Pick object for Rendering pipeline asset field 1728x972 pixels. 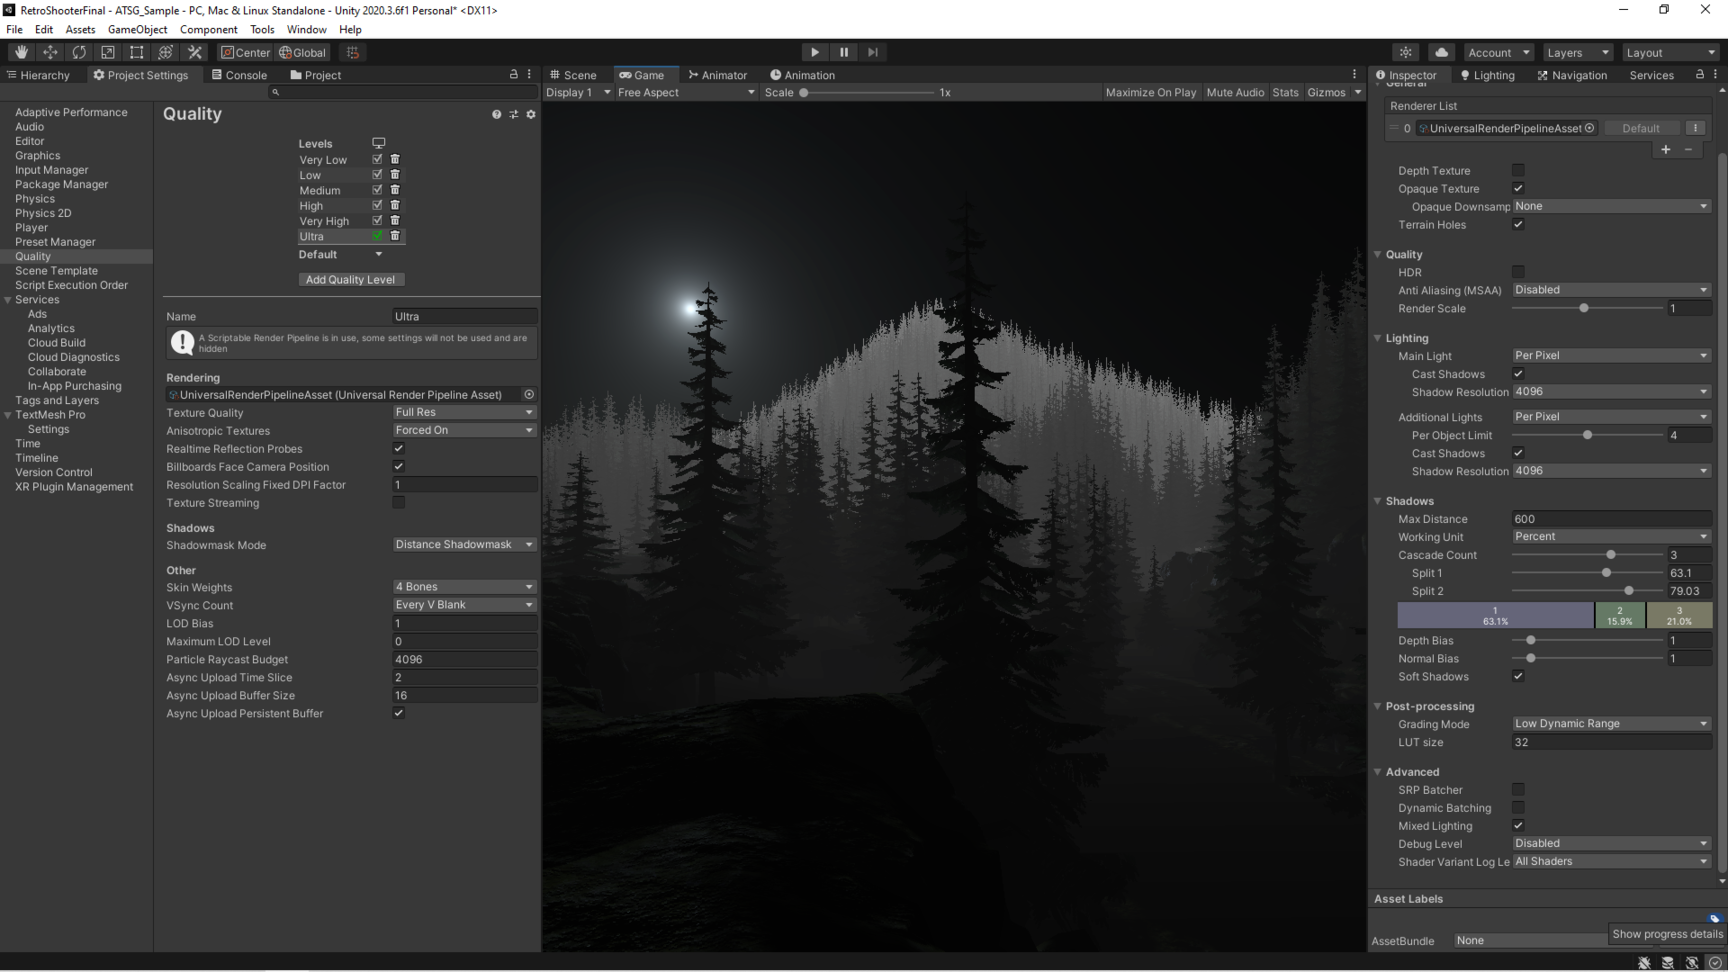[529, 395]
